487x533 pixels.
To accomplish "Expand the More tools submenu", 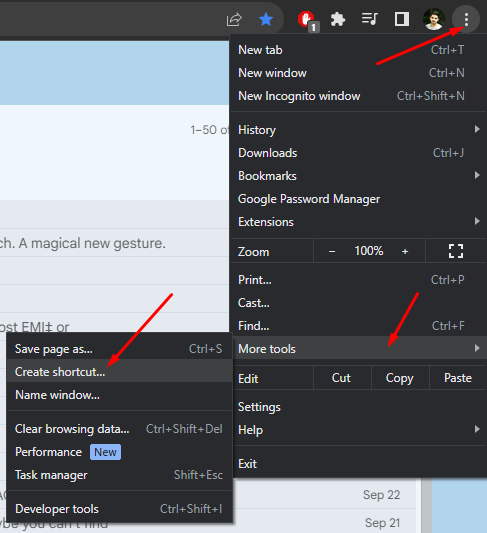I will click(359, 349).
